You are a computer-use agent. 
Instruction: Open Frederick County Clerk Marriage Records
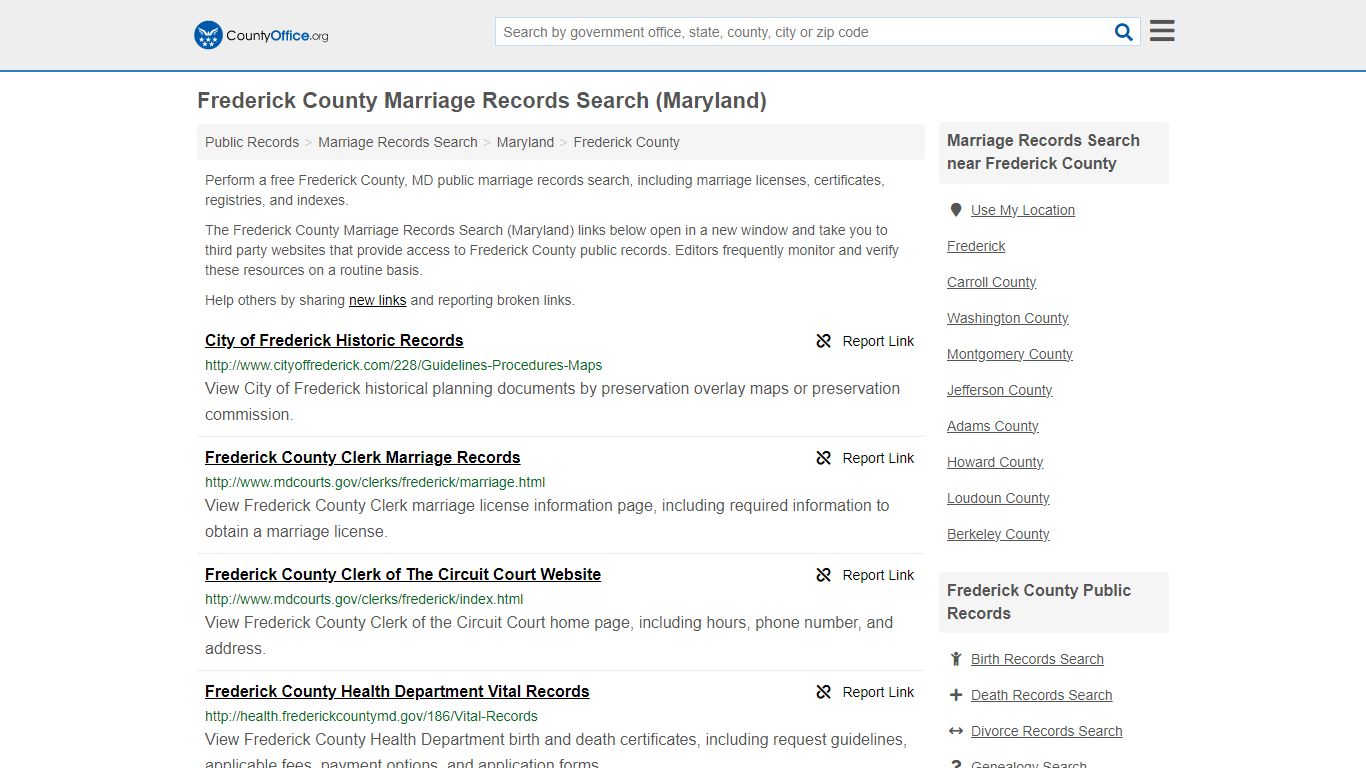pos(363,457)
